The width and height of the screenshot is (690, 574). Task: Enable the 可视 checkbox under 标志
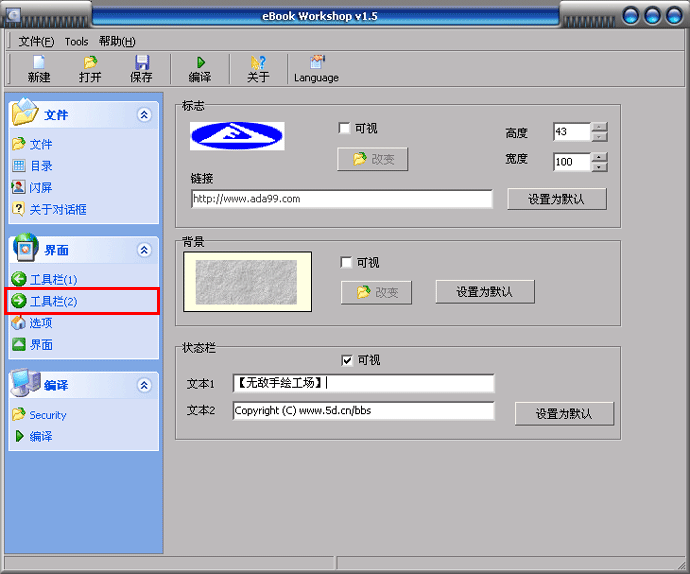click(x=345, y=129)
